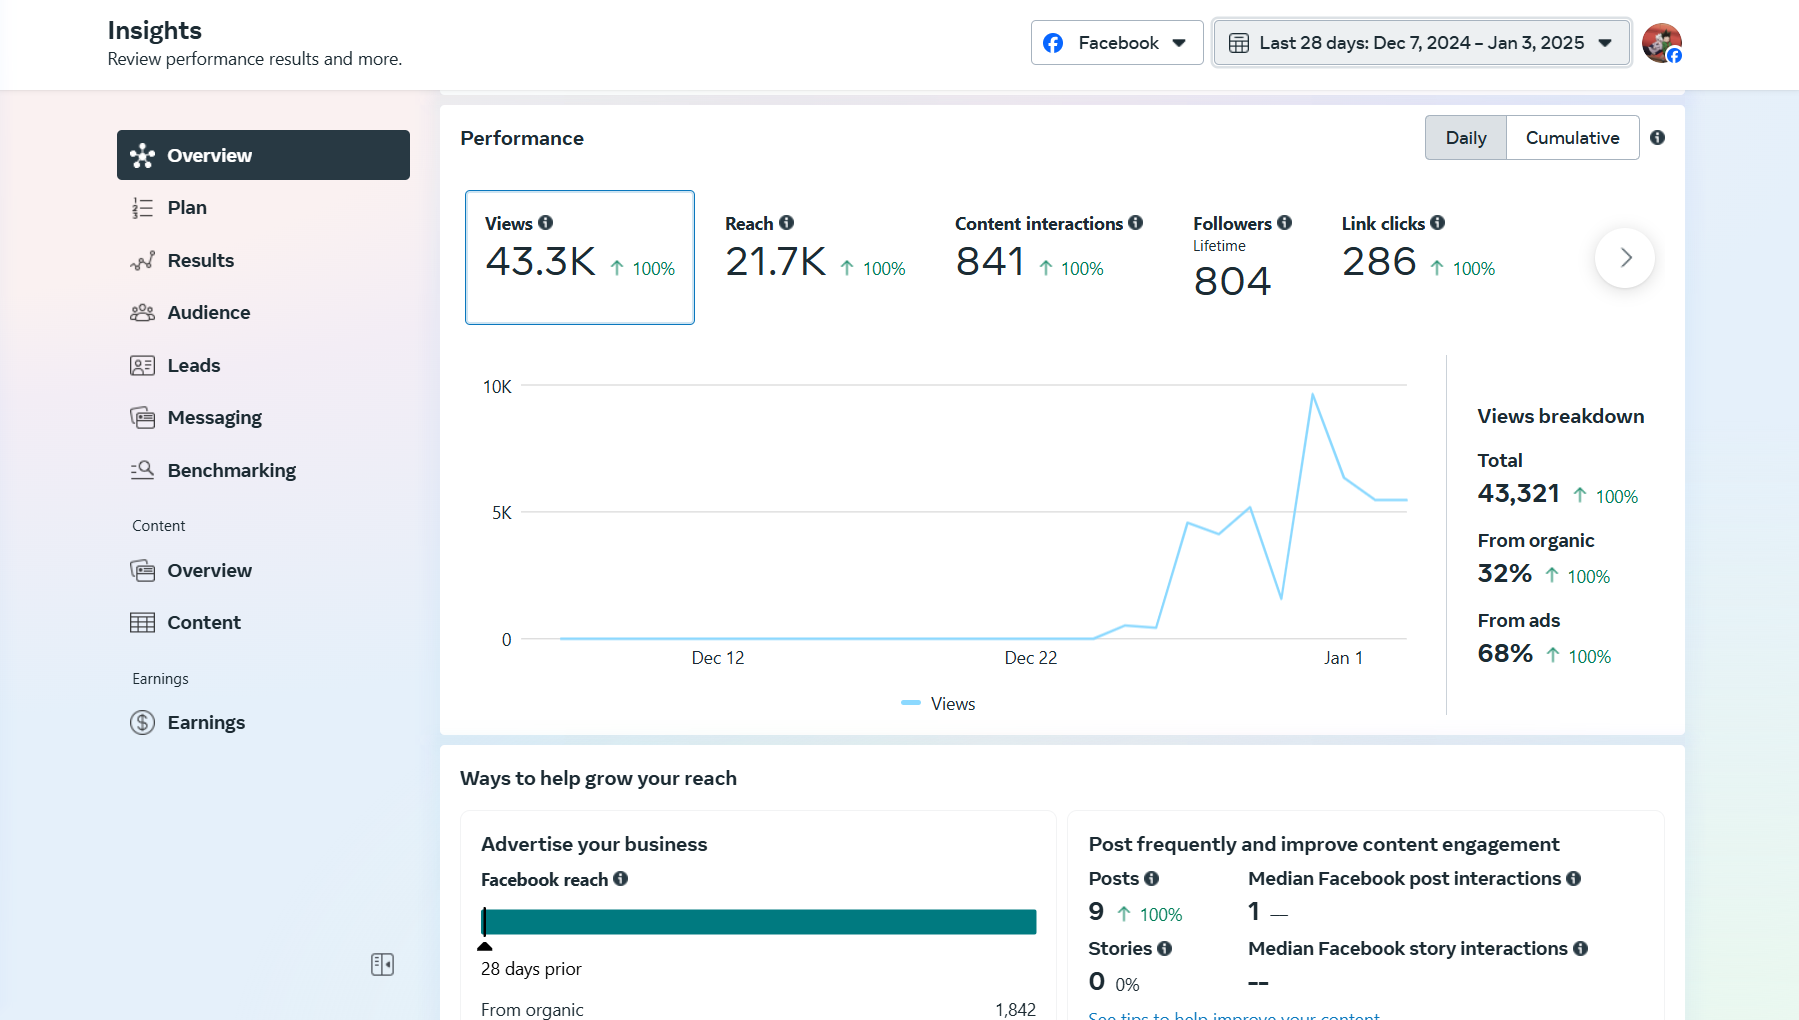The height and width of the screenshot is (1020, 1799).
Task: Click the Facebook reach info icon
Action: [x=621, y=879]
